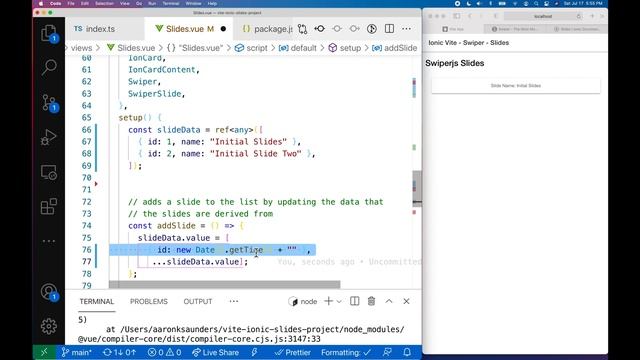Split the terminal panel
This screenshot has height=360, width=640.
click(354, 301)
